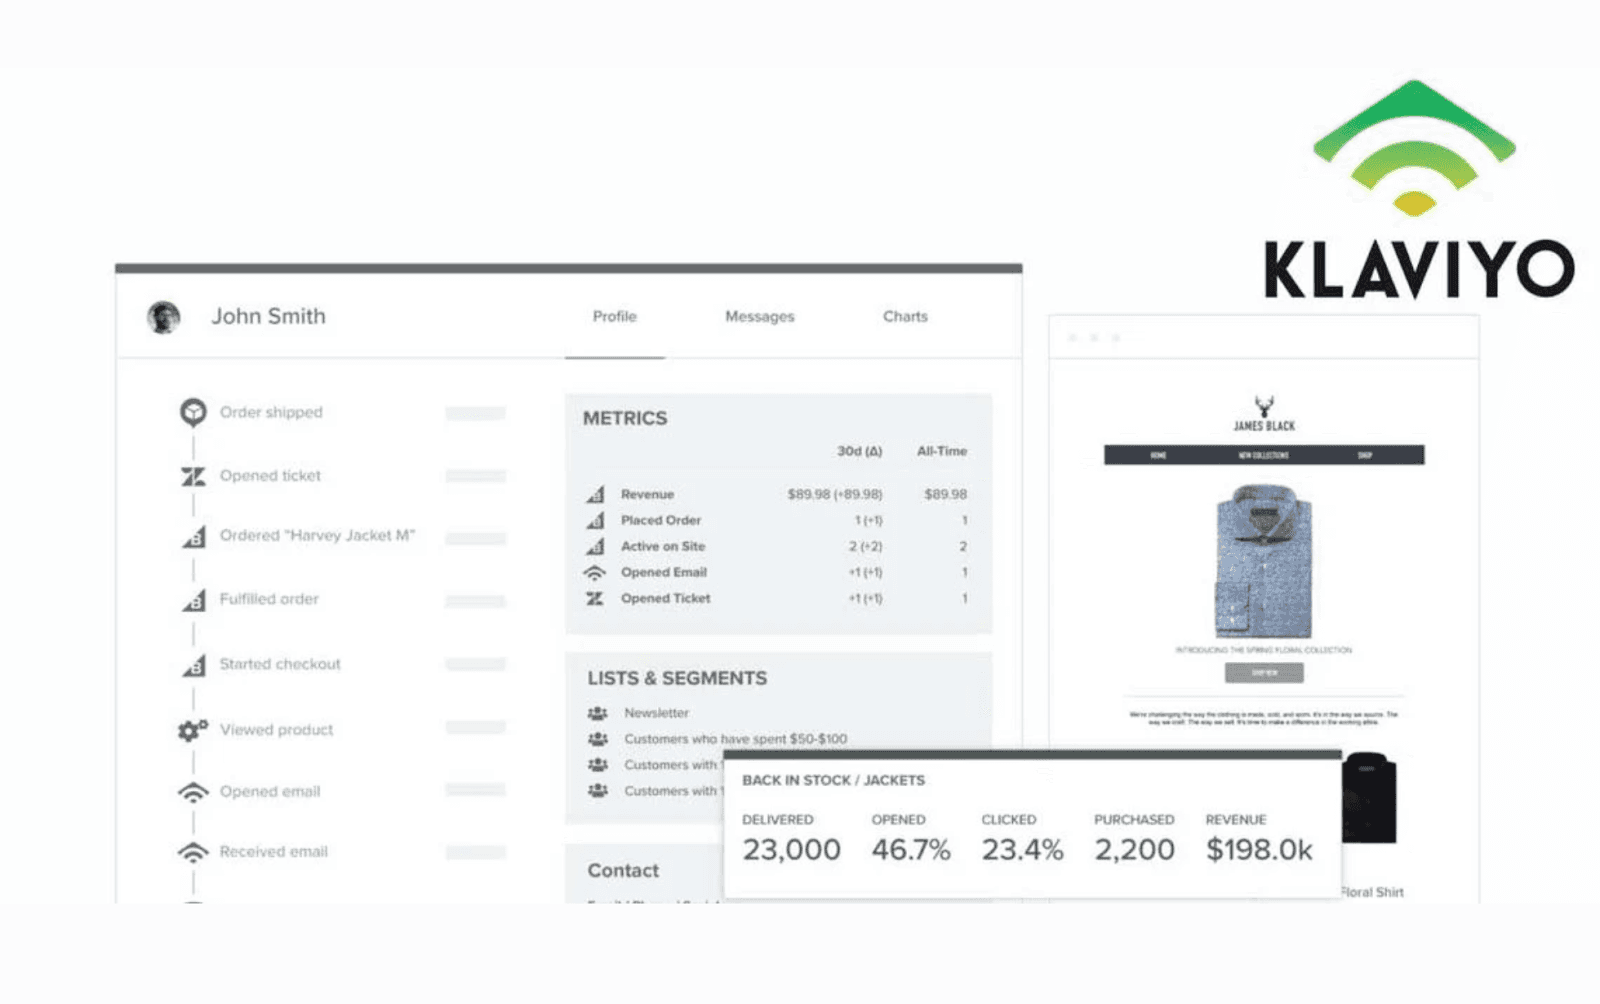The image size is (1600, 1004).
Task: Click the Viewed product event
Action: click(x=276, y=730)
